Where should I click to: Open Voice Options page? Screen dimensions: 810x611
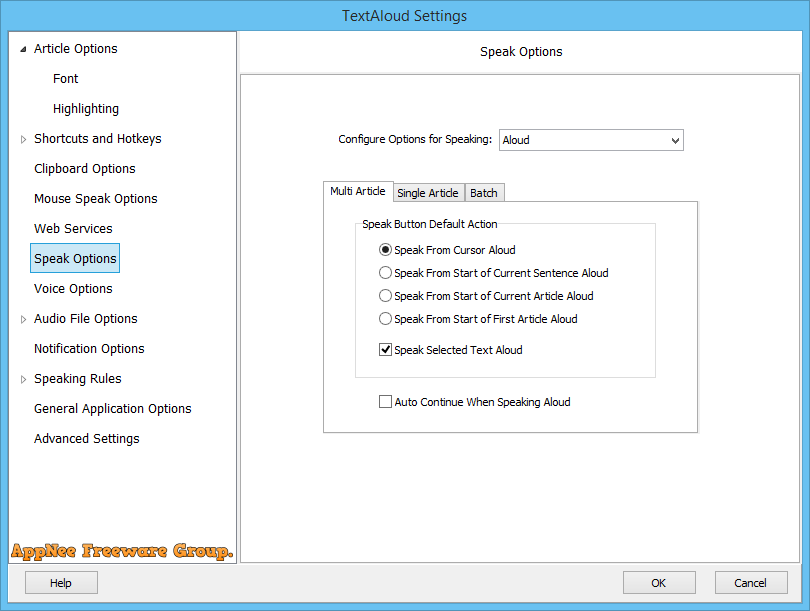click(73, 288)
